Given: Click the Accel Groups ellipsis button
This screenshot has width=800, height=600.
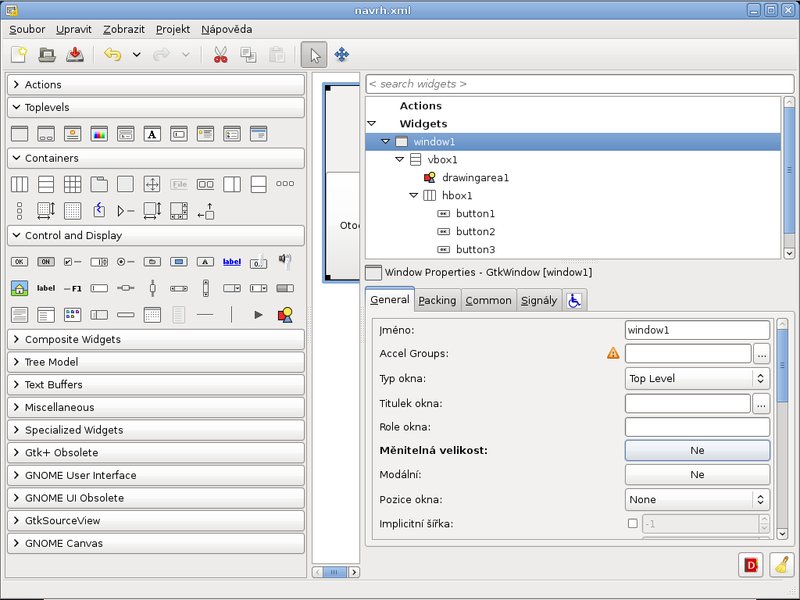Looking at the screenshot, I should click(762, 354).
